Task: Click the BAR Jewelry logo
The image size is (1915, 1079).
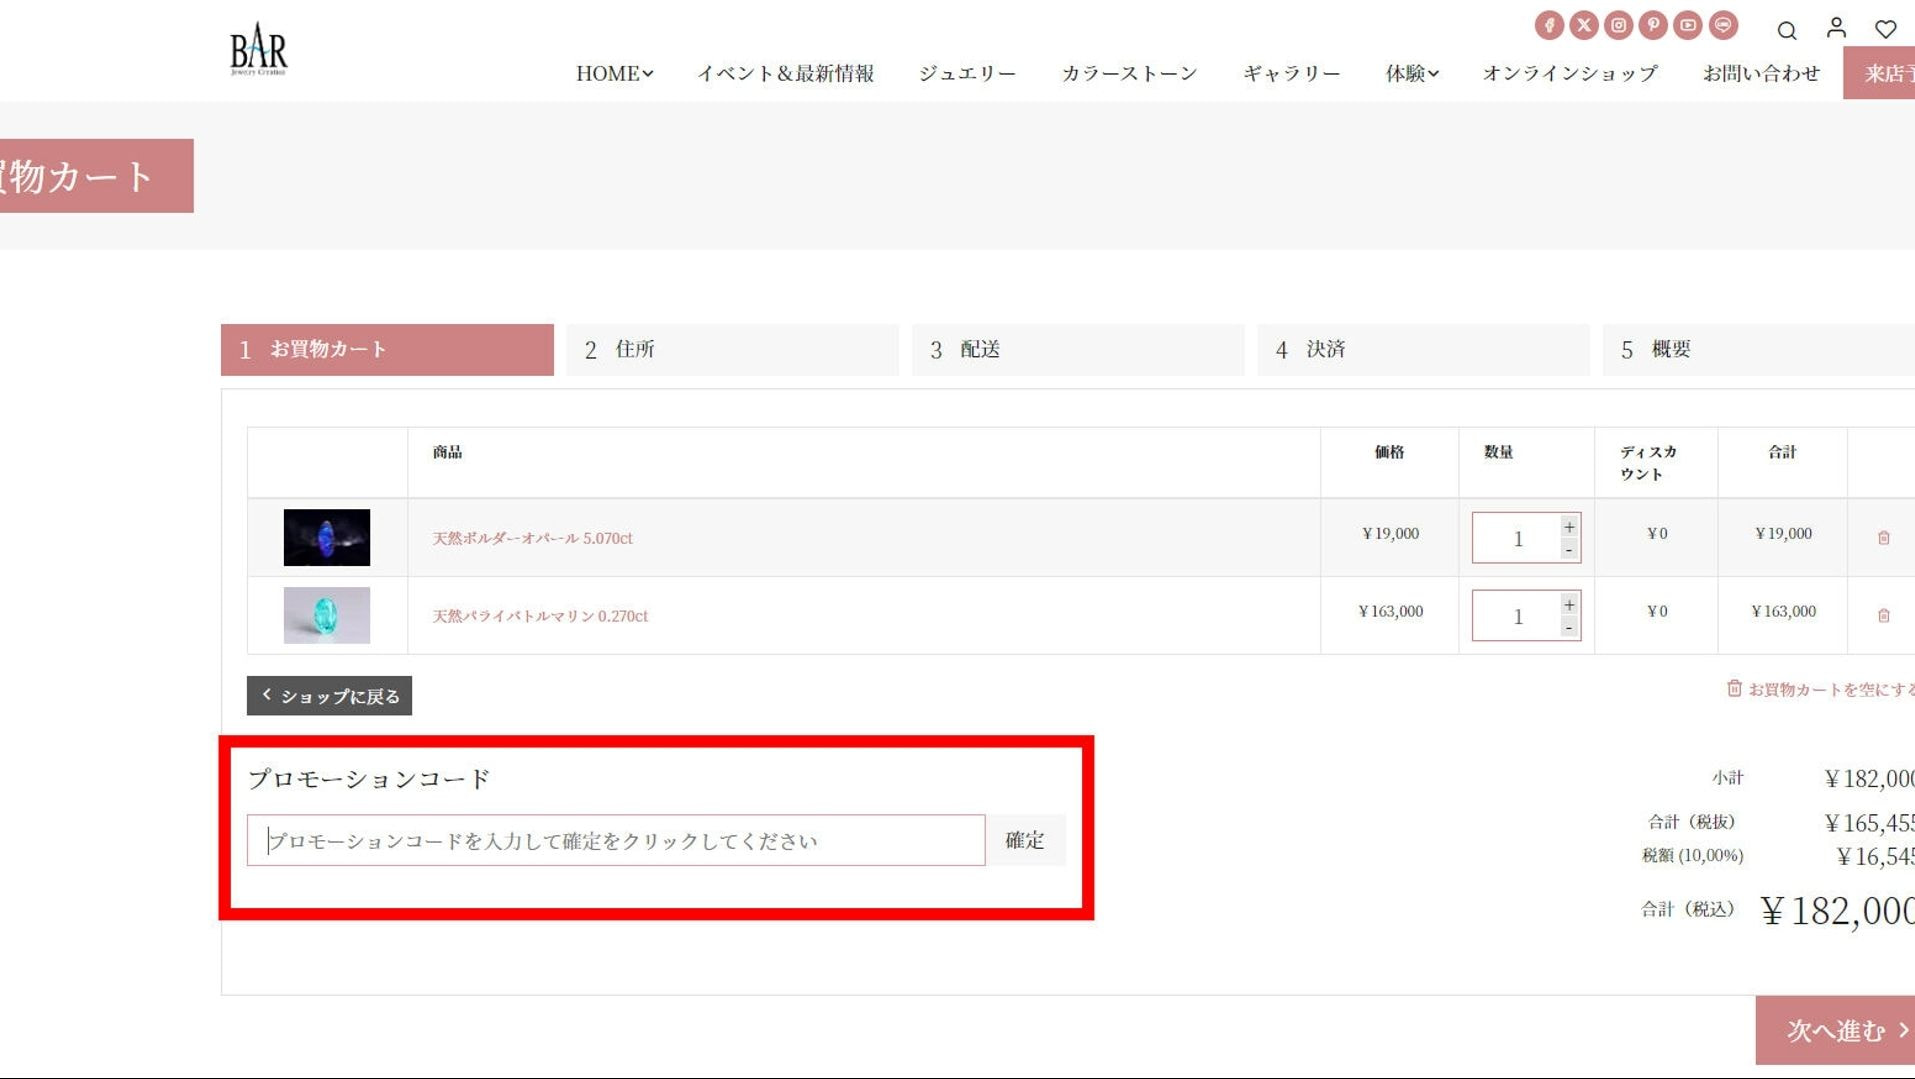Action: click(258, 49)
